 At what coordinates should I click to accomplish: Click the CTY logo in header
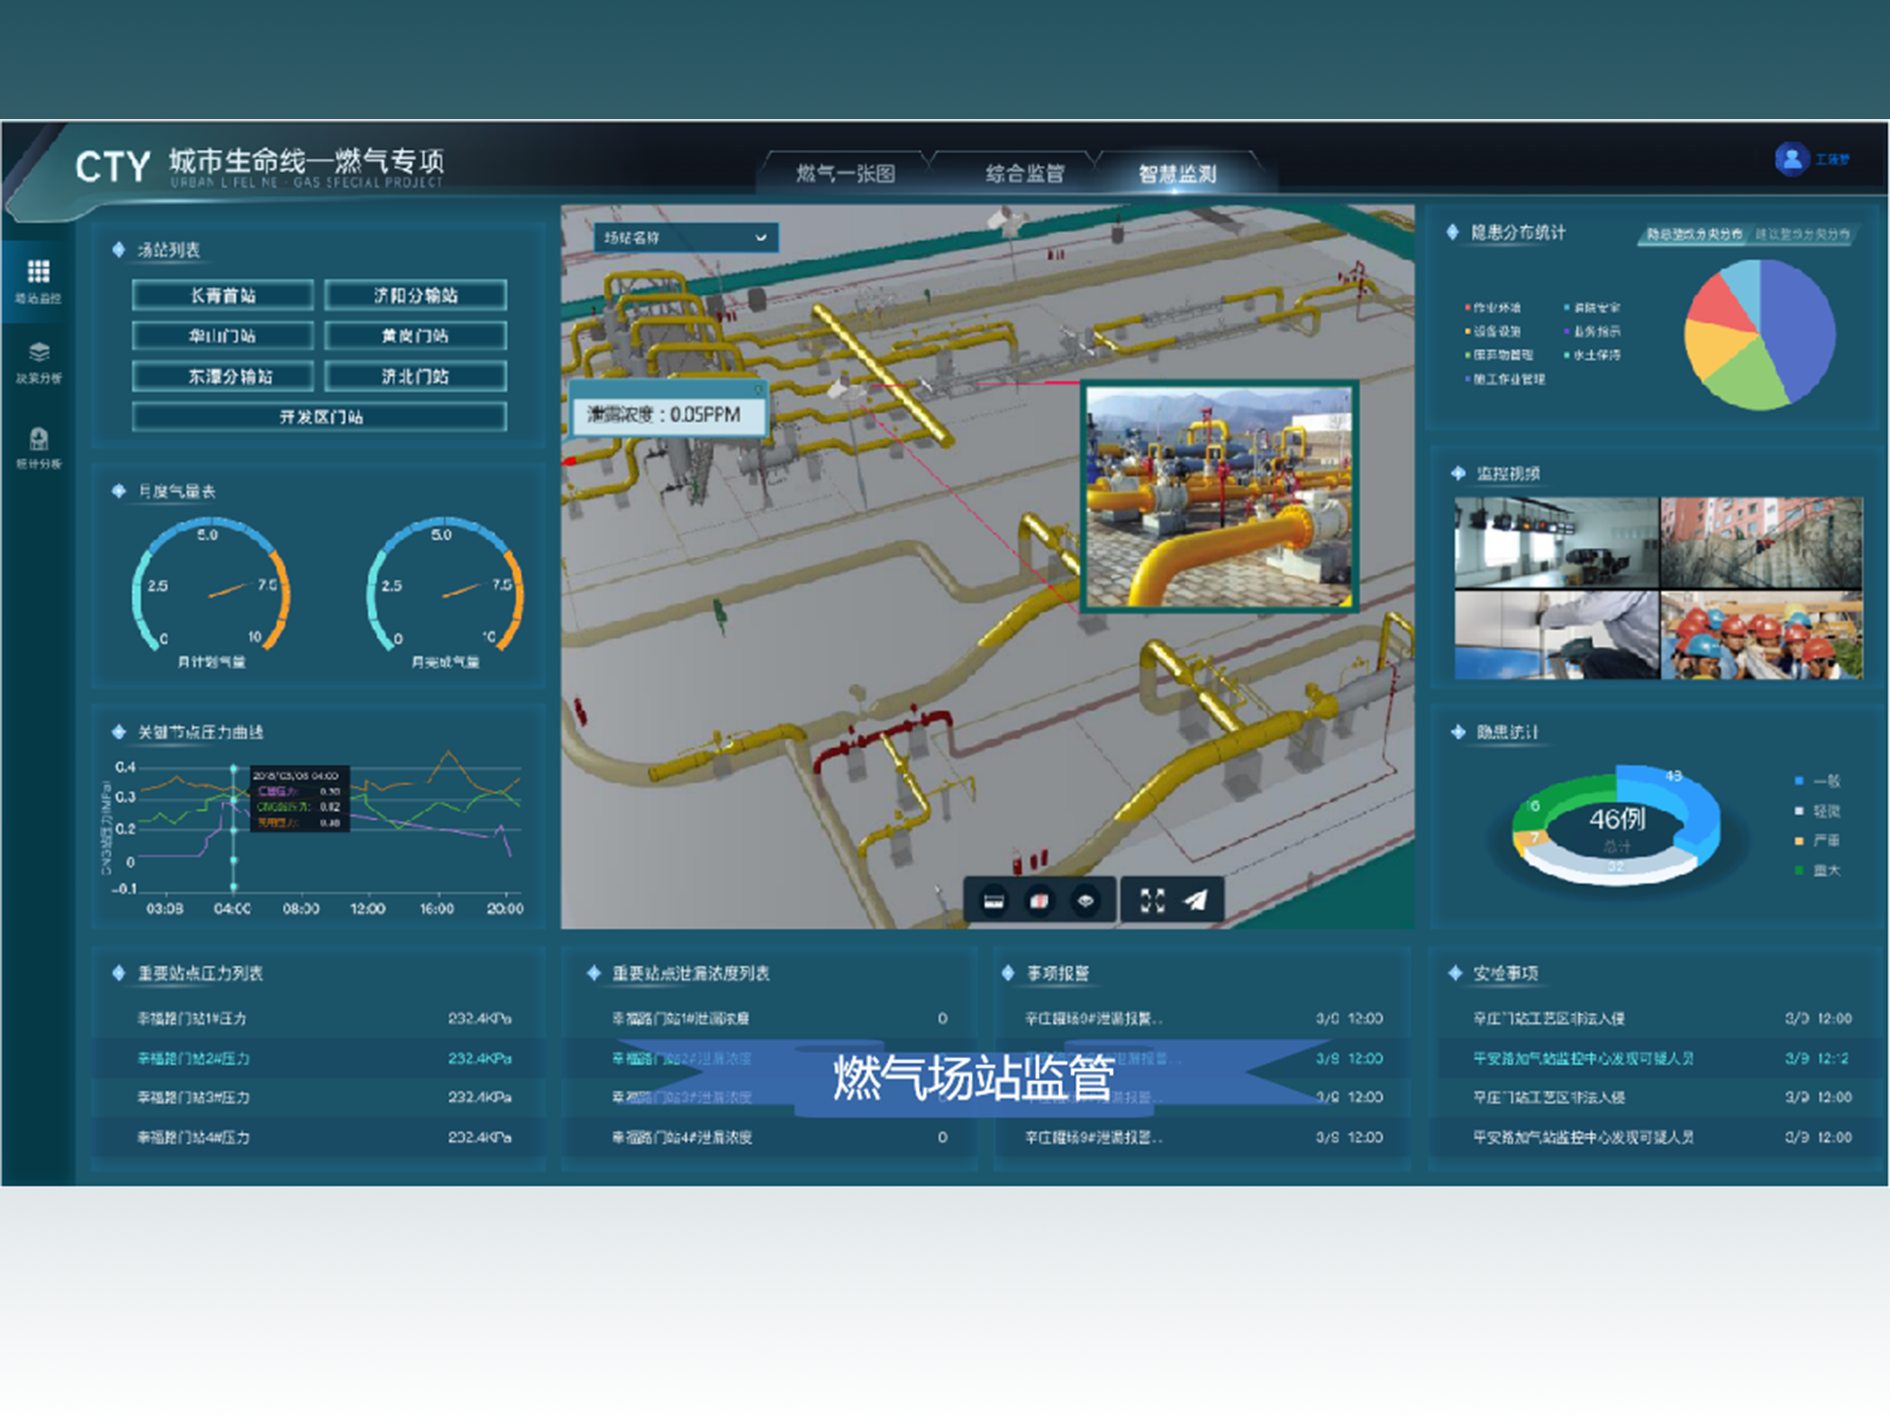[x=112, y=167]
